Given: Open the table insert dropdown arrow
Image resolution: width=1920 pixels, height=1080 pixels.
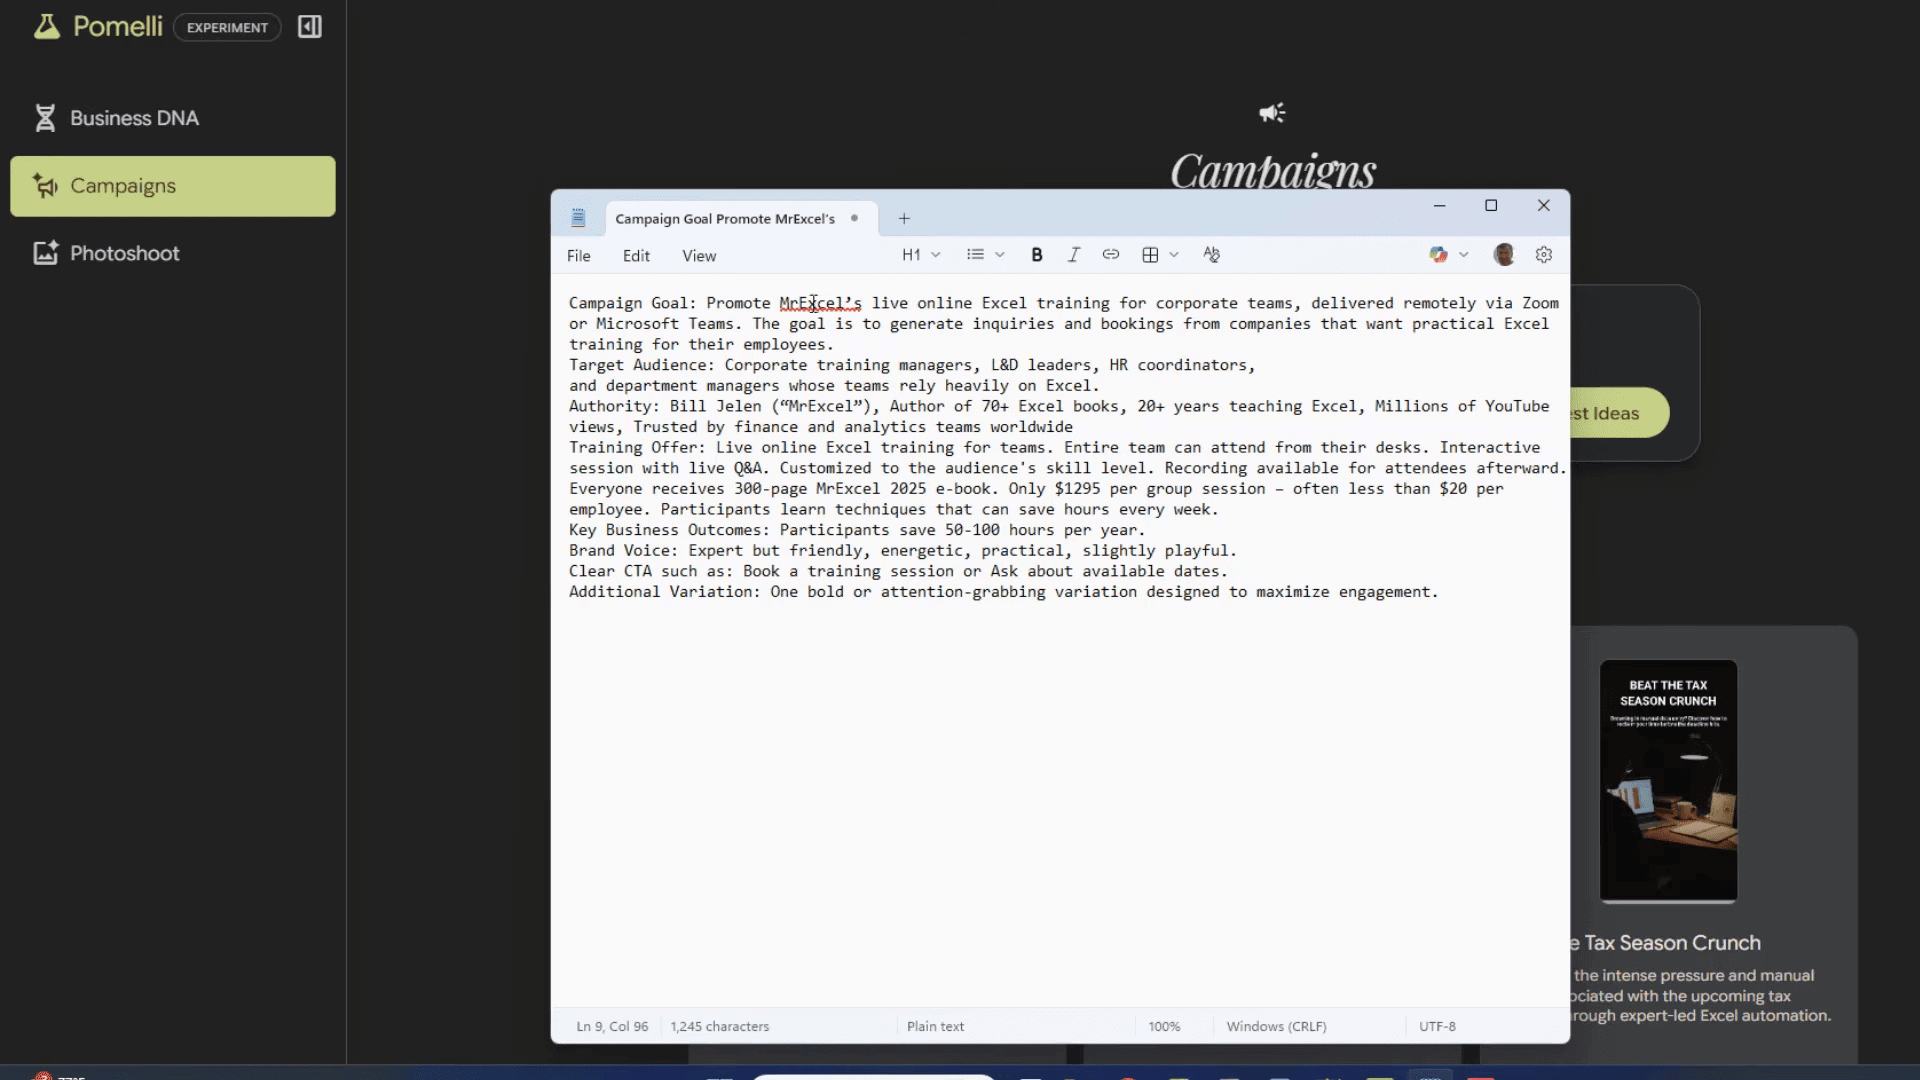Looking at the screenshot, I should 1174,255.
